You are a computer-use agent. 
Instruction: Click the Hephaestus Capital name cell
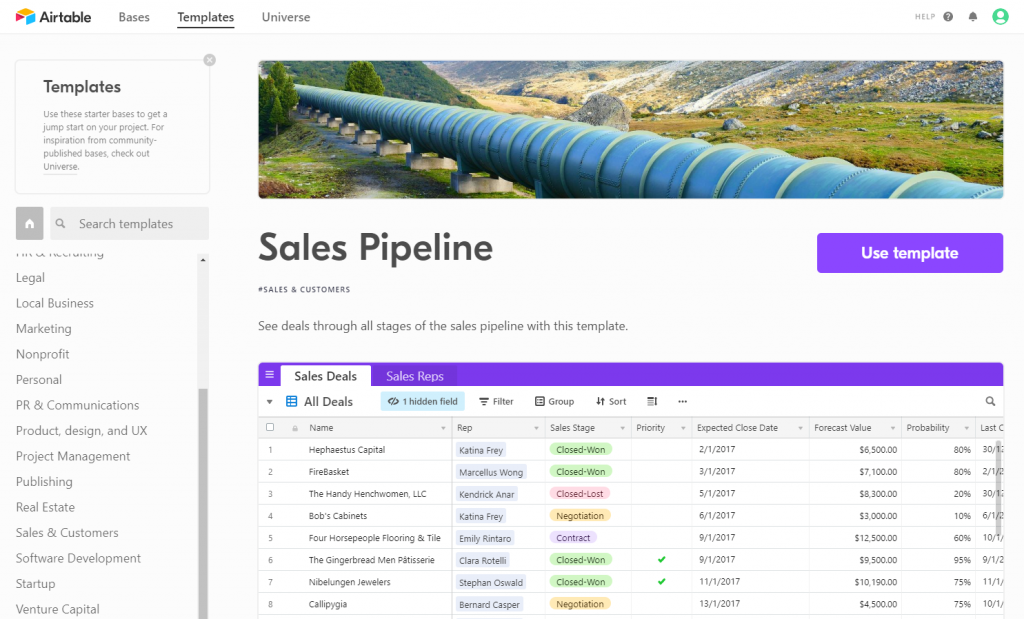point(347,450)
